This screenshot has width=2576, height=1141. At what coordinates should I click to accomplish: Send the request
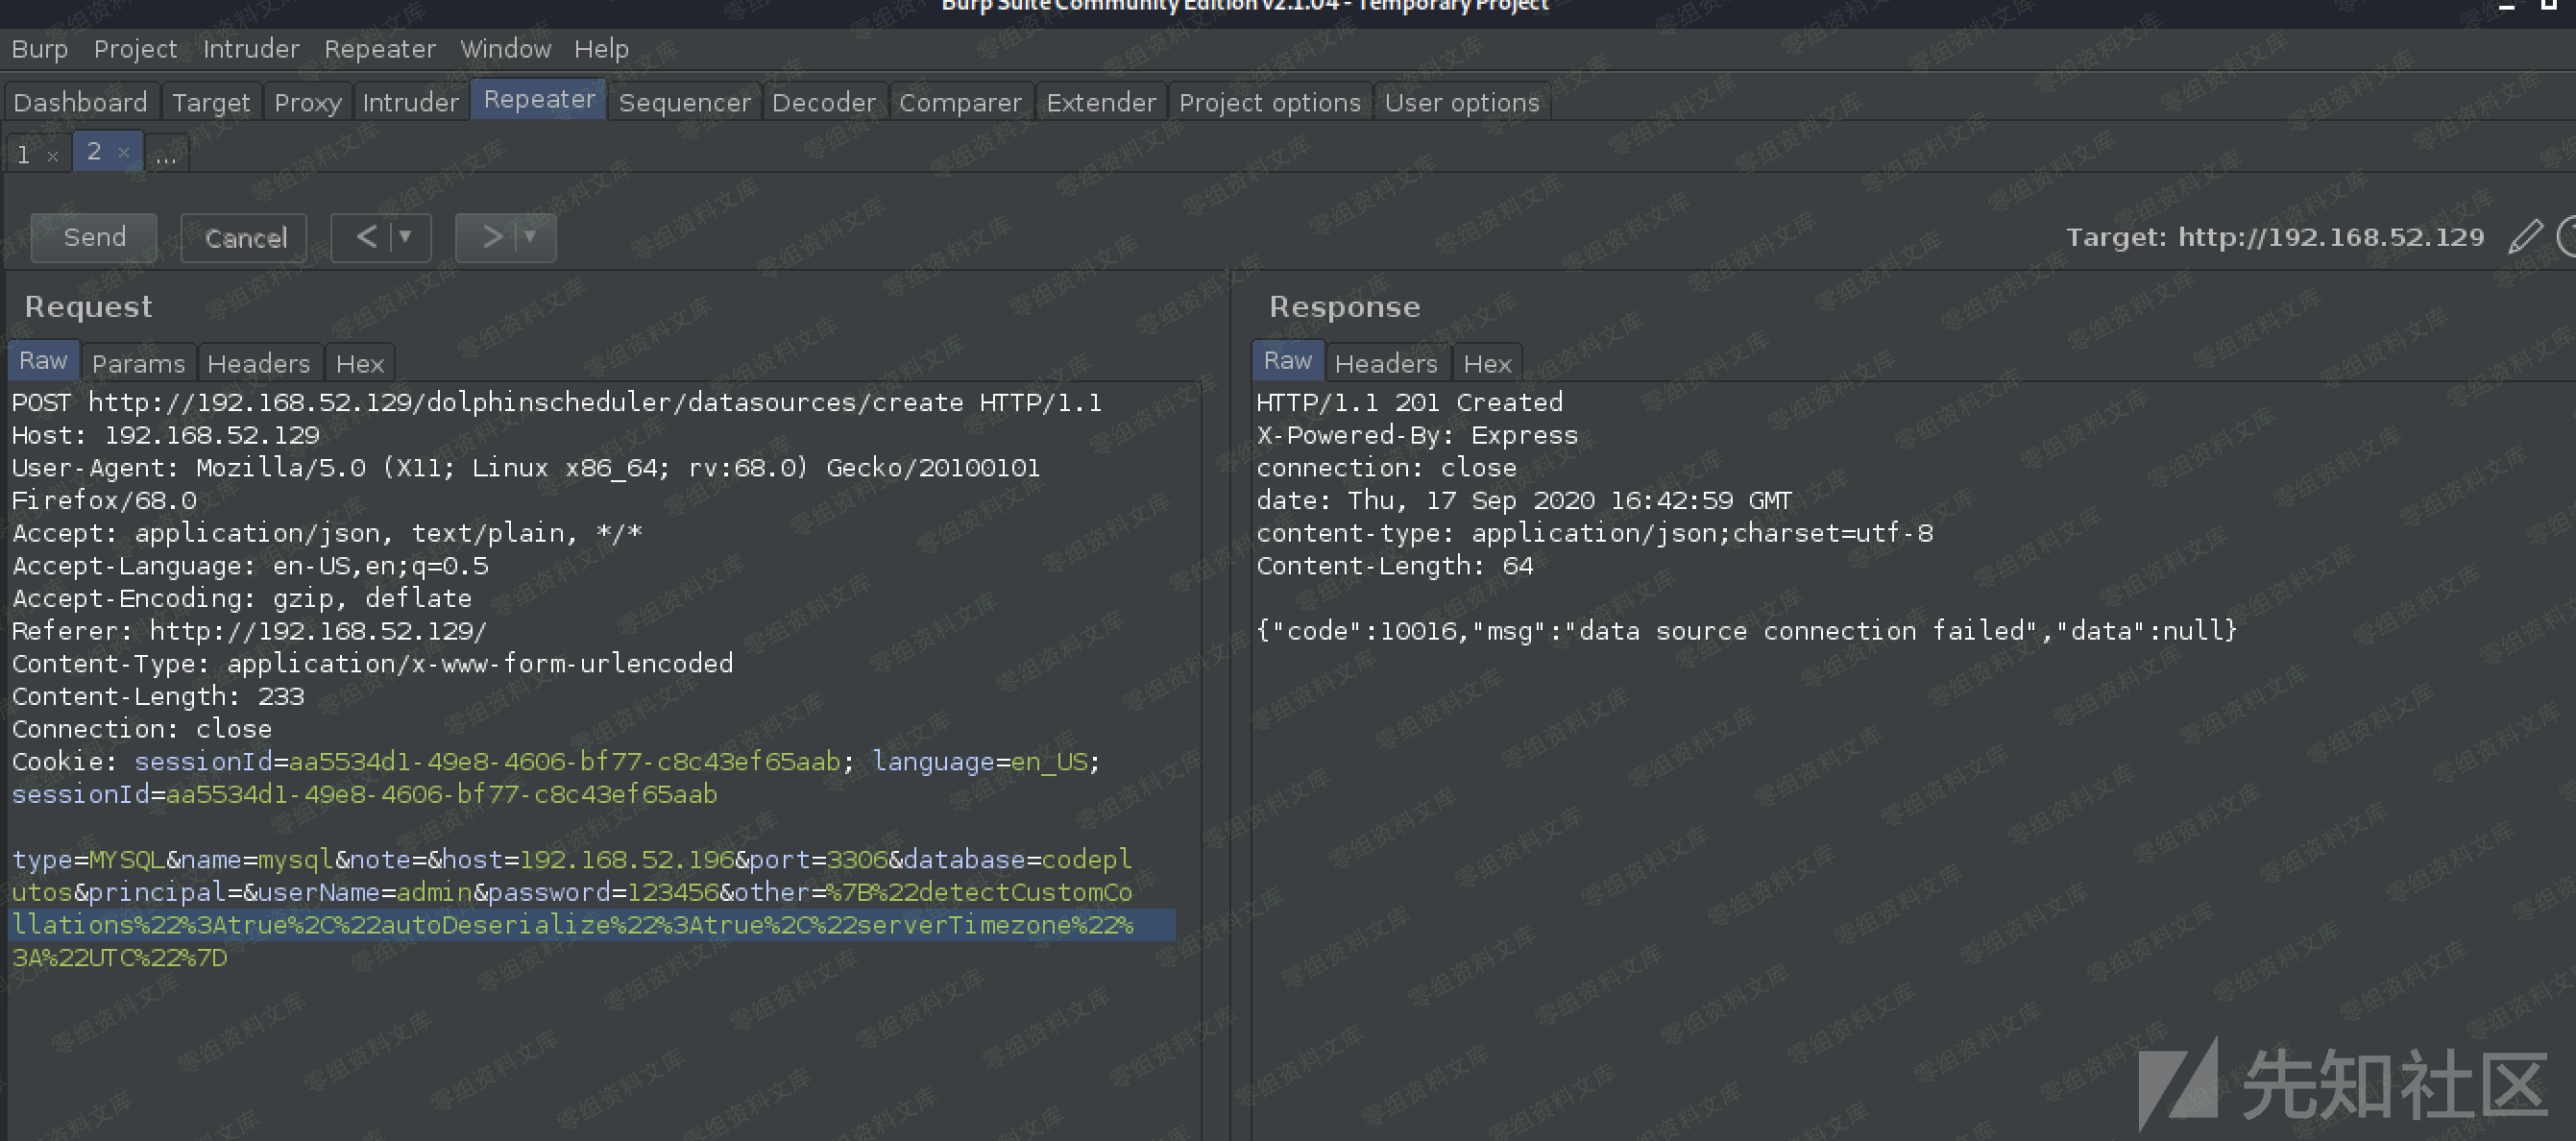click(94, 237)
